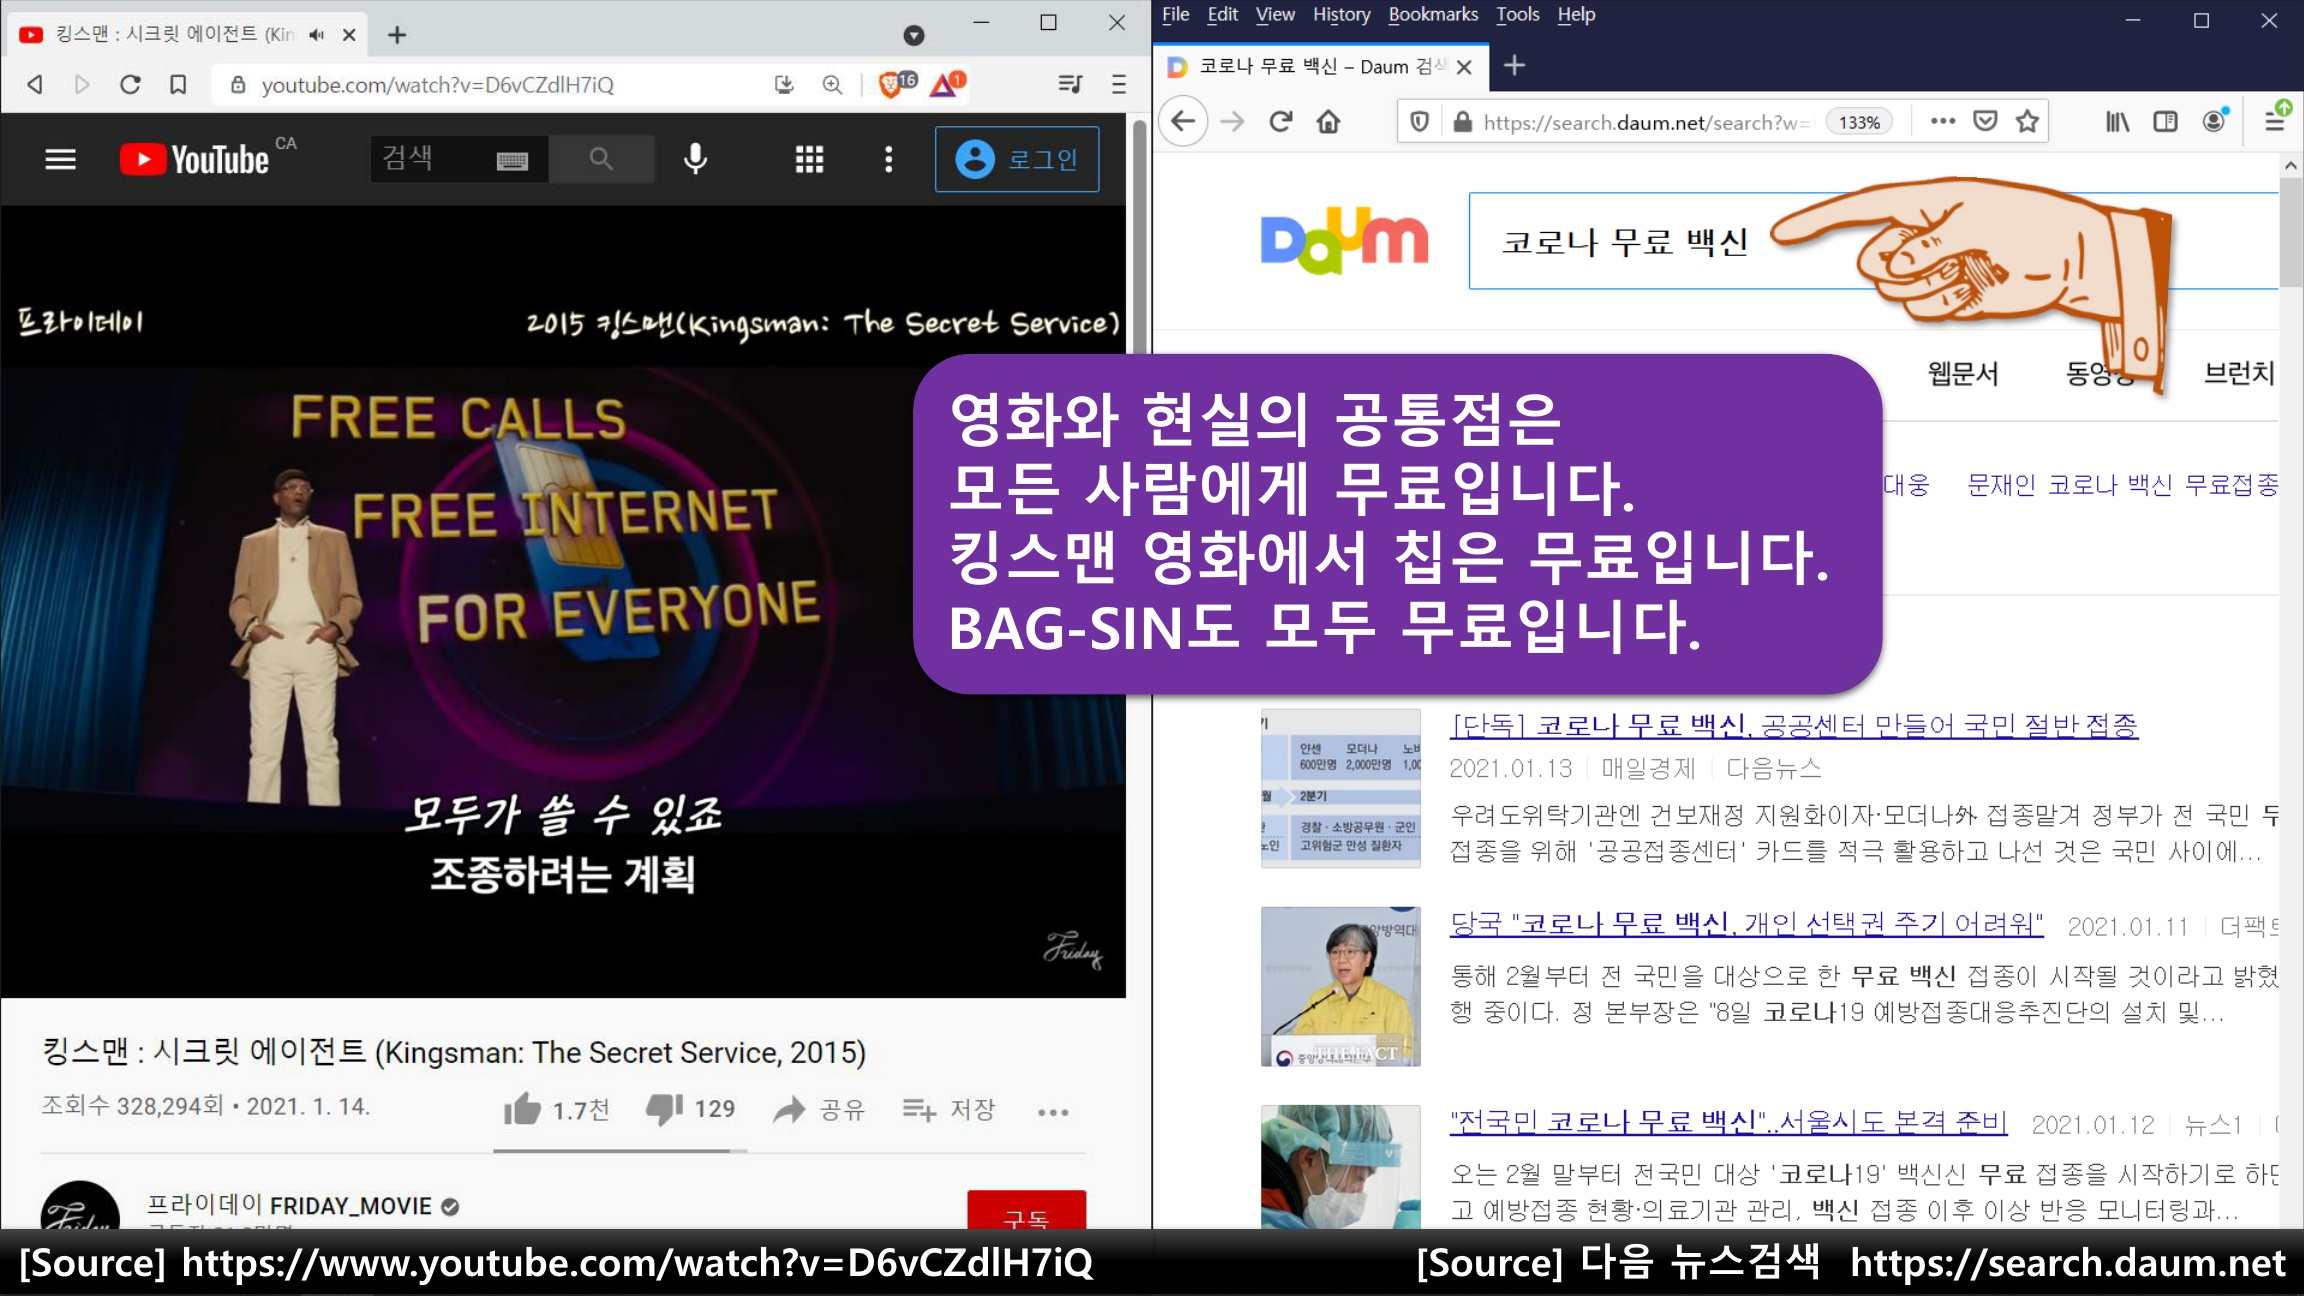Viewport: 2304px width, 1296px height.
Task: Click the zoom magnifier in Brave address bar
Action: coord(832,85)
